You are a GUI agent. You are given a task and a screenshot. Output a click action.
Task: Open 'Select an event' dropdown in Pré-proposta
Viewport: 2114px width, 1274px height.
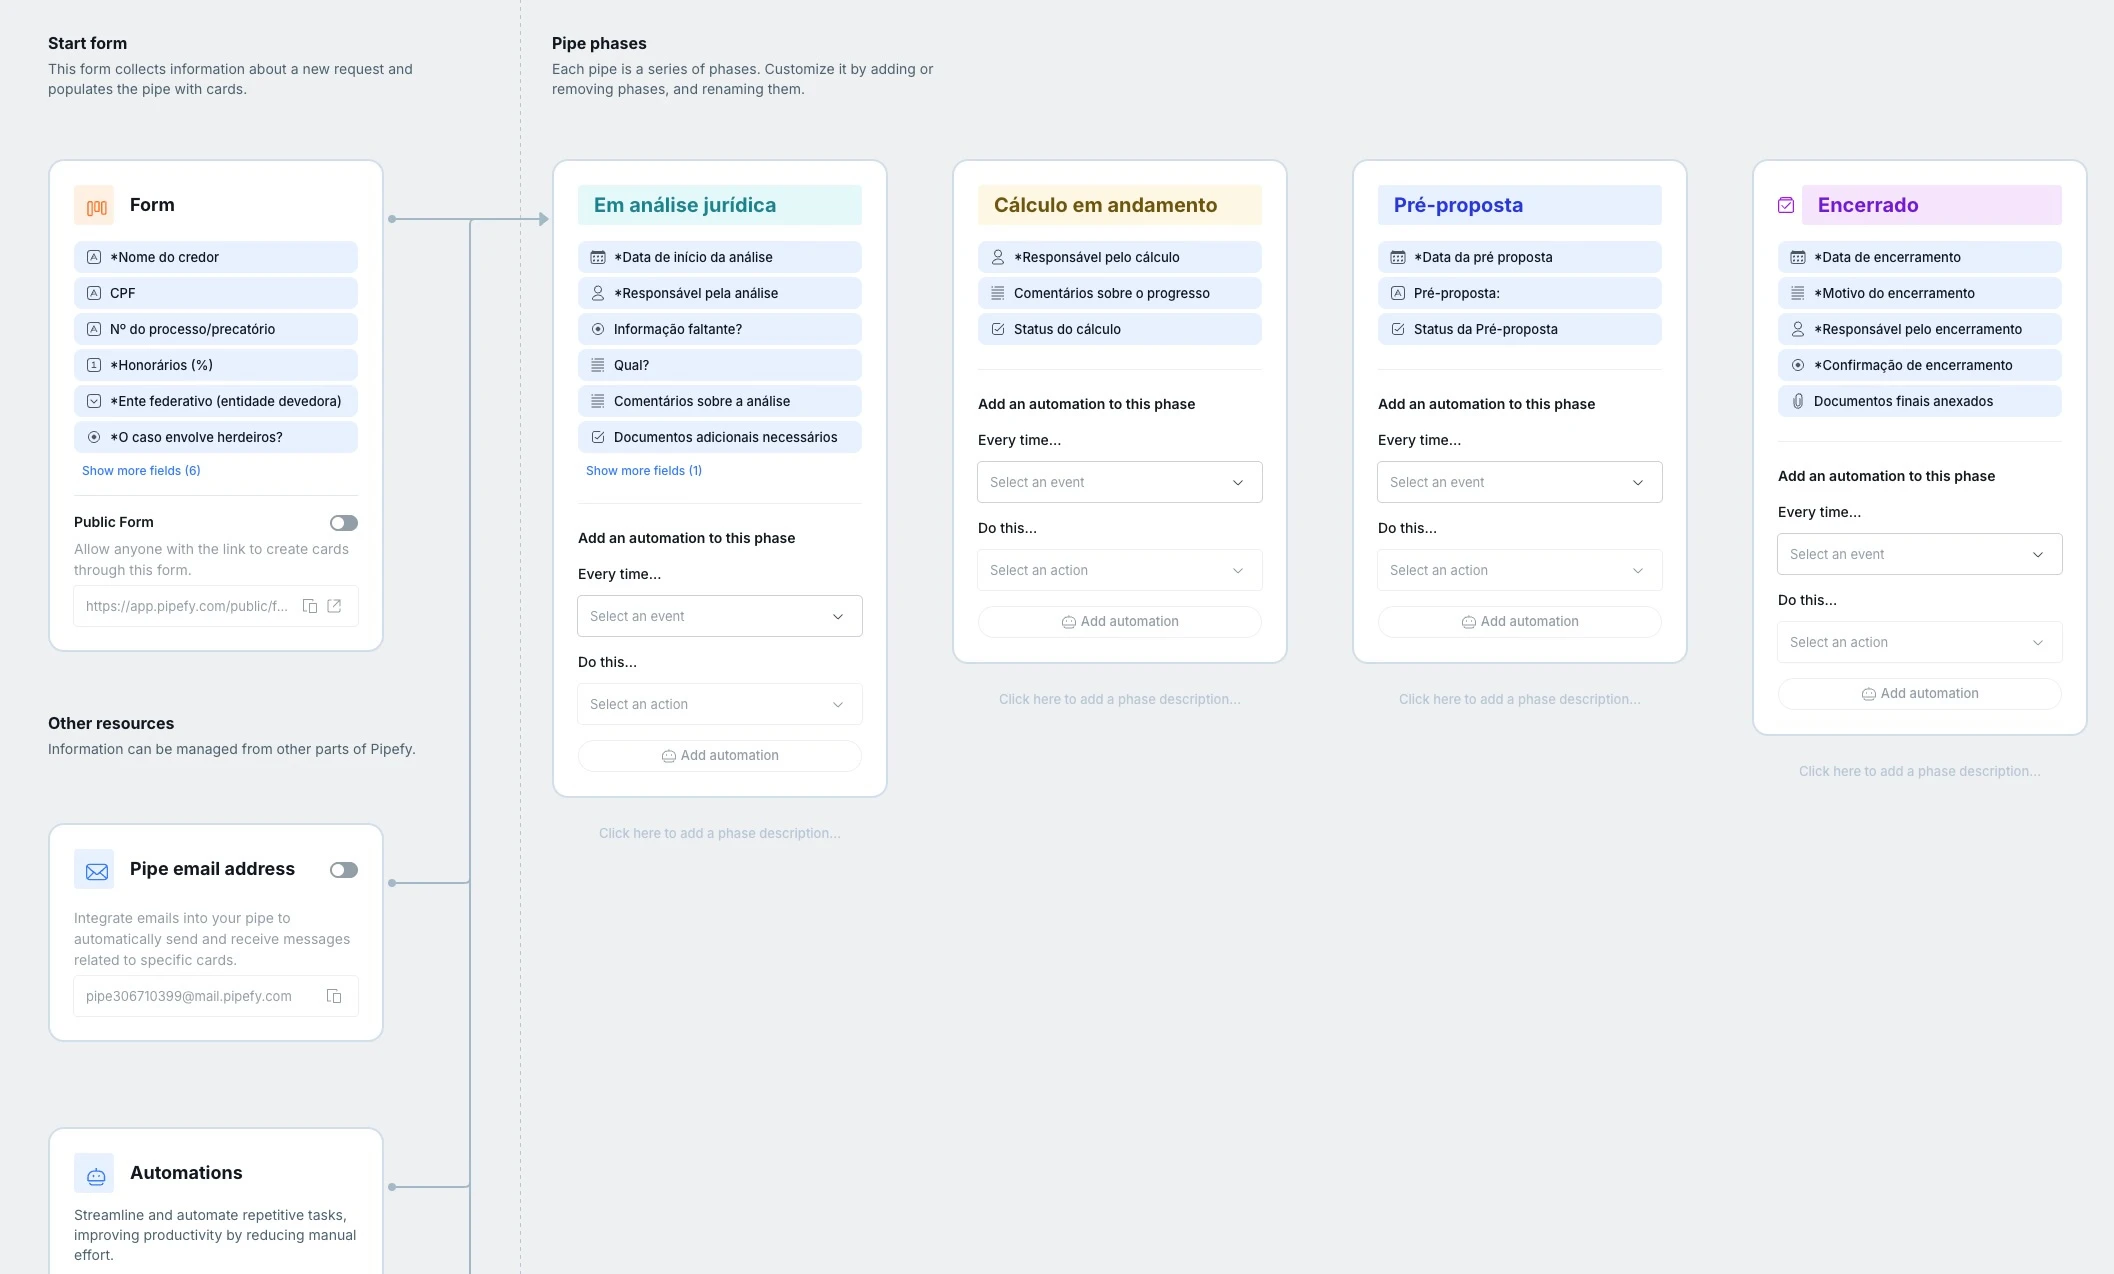pyautogui.click(x=1519, y=482)
